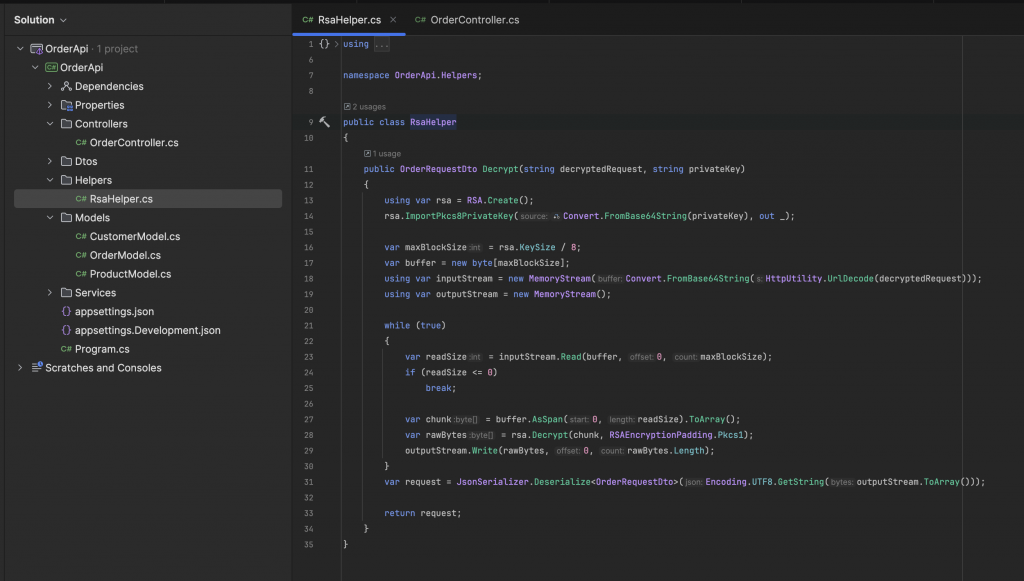Screen dimensions: 1024x581
Task: Open OrderModel.cs in the solution tree
Action: click(125, 255)
